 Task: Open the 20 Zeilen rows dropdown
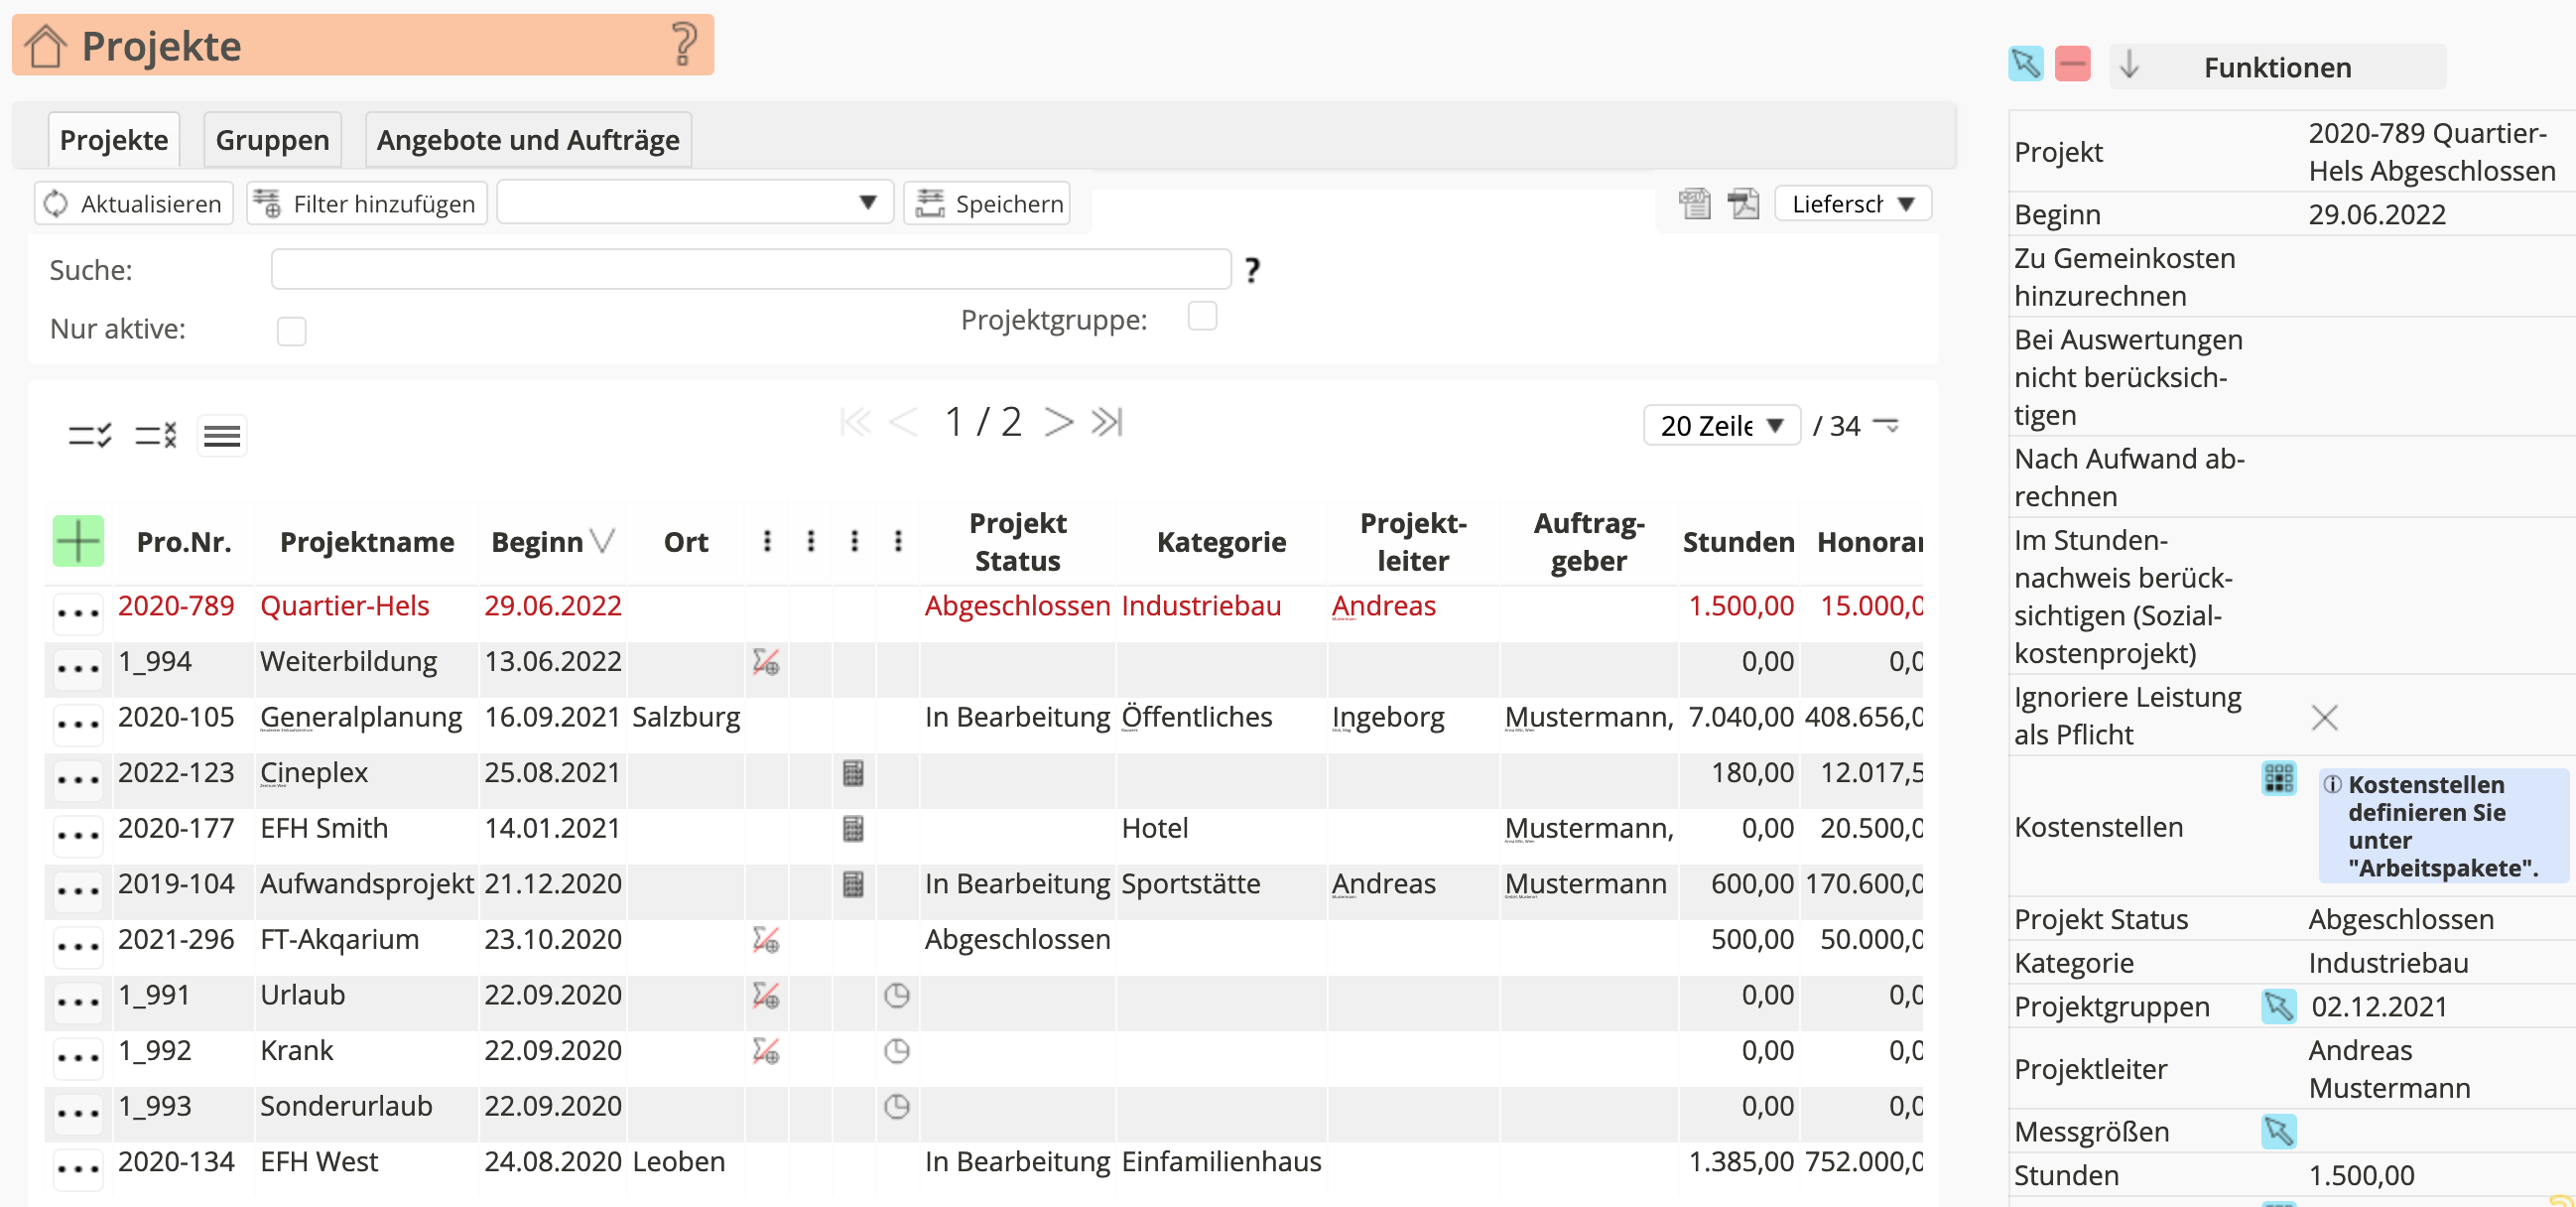click(x=1721, y=426)
